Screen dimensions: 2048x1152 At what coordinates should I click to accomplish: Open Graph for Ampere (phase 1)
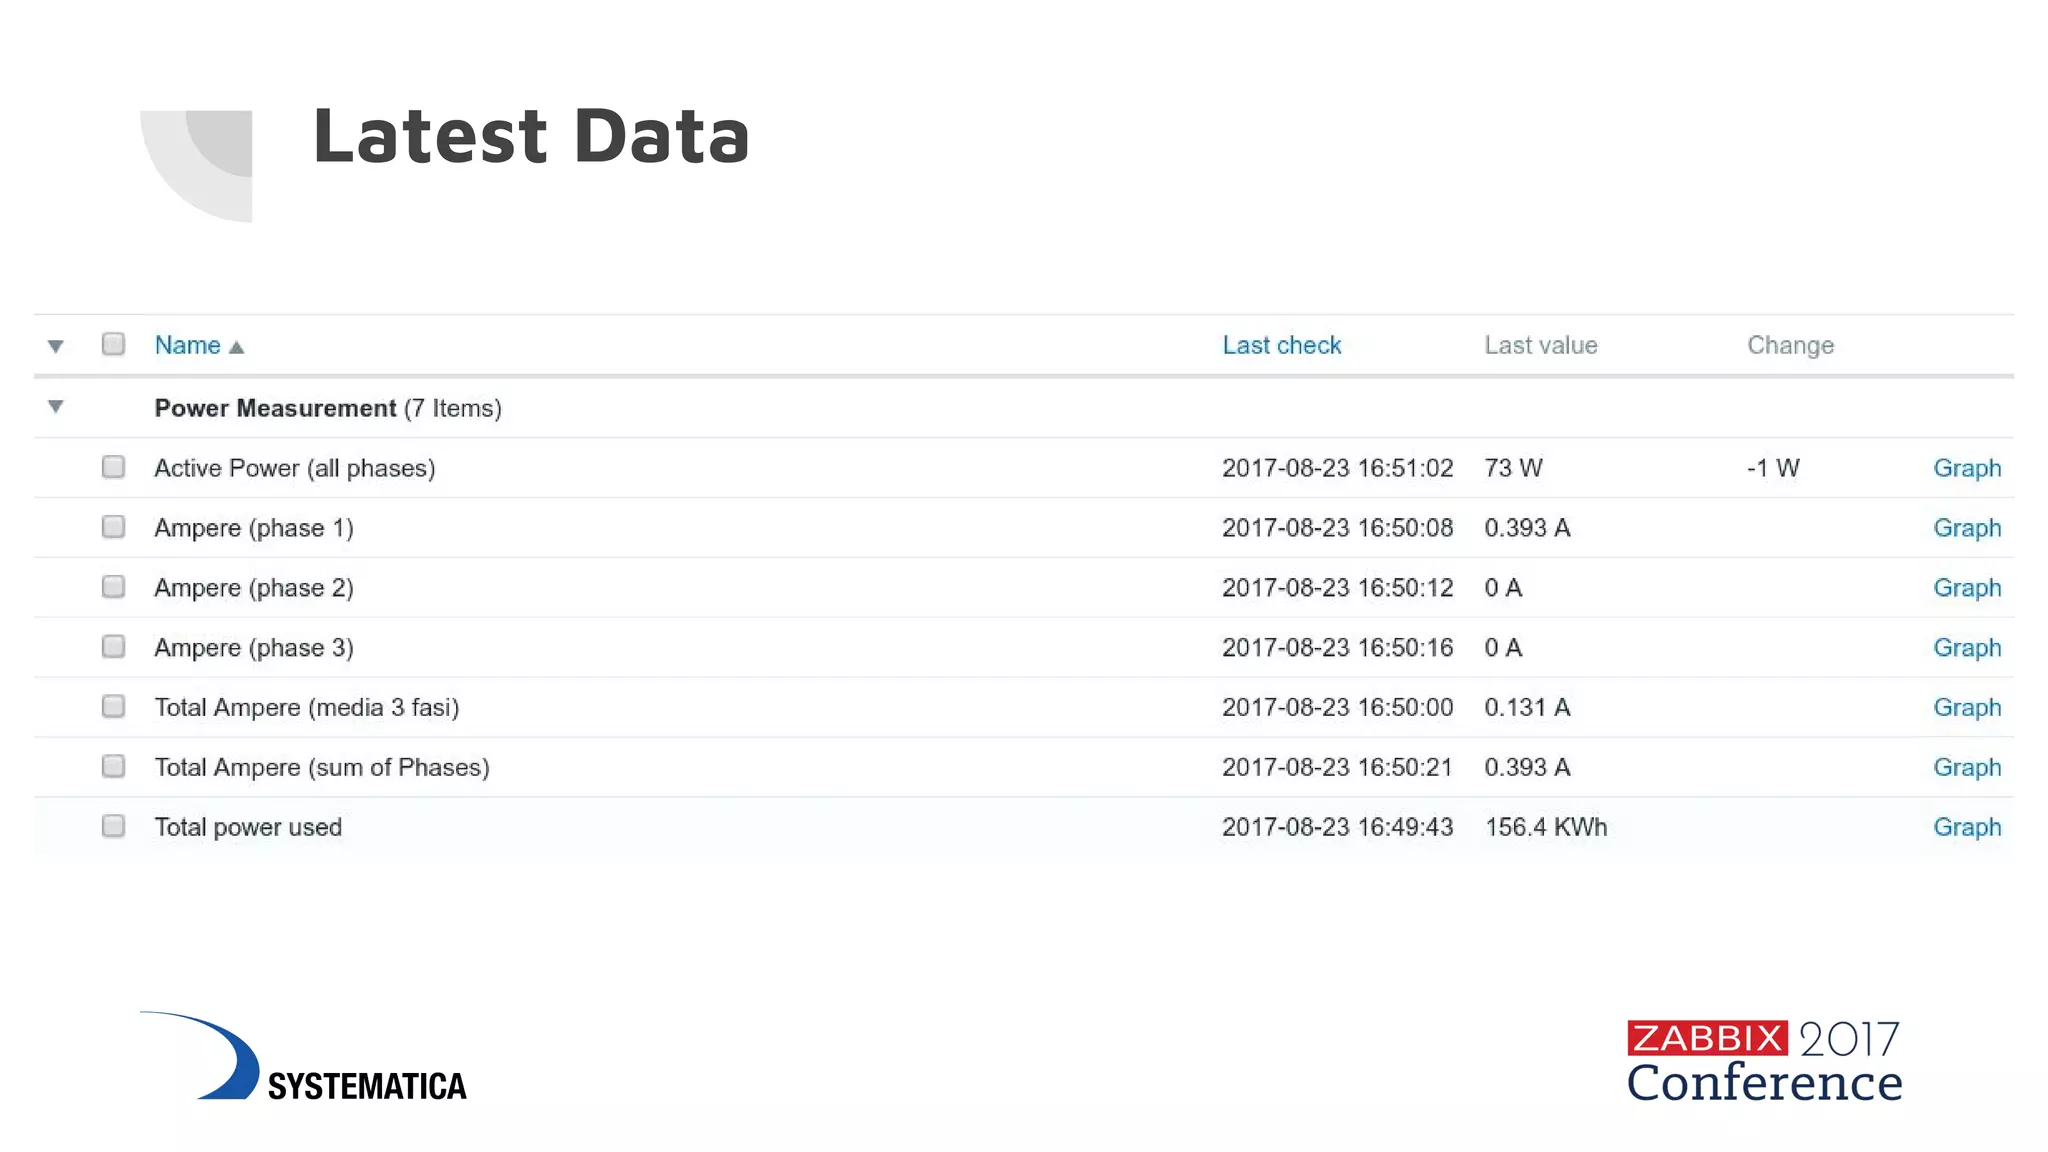1967,528
